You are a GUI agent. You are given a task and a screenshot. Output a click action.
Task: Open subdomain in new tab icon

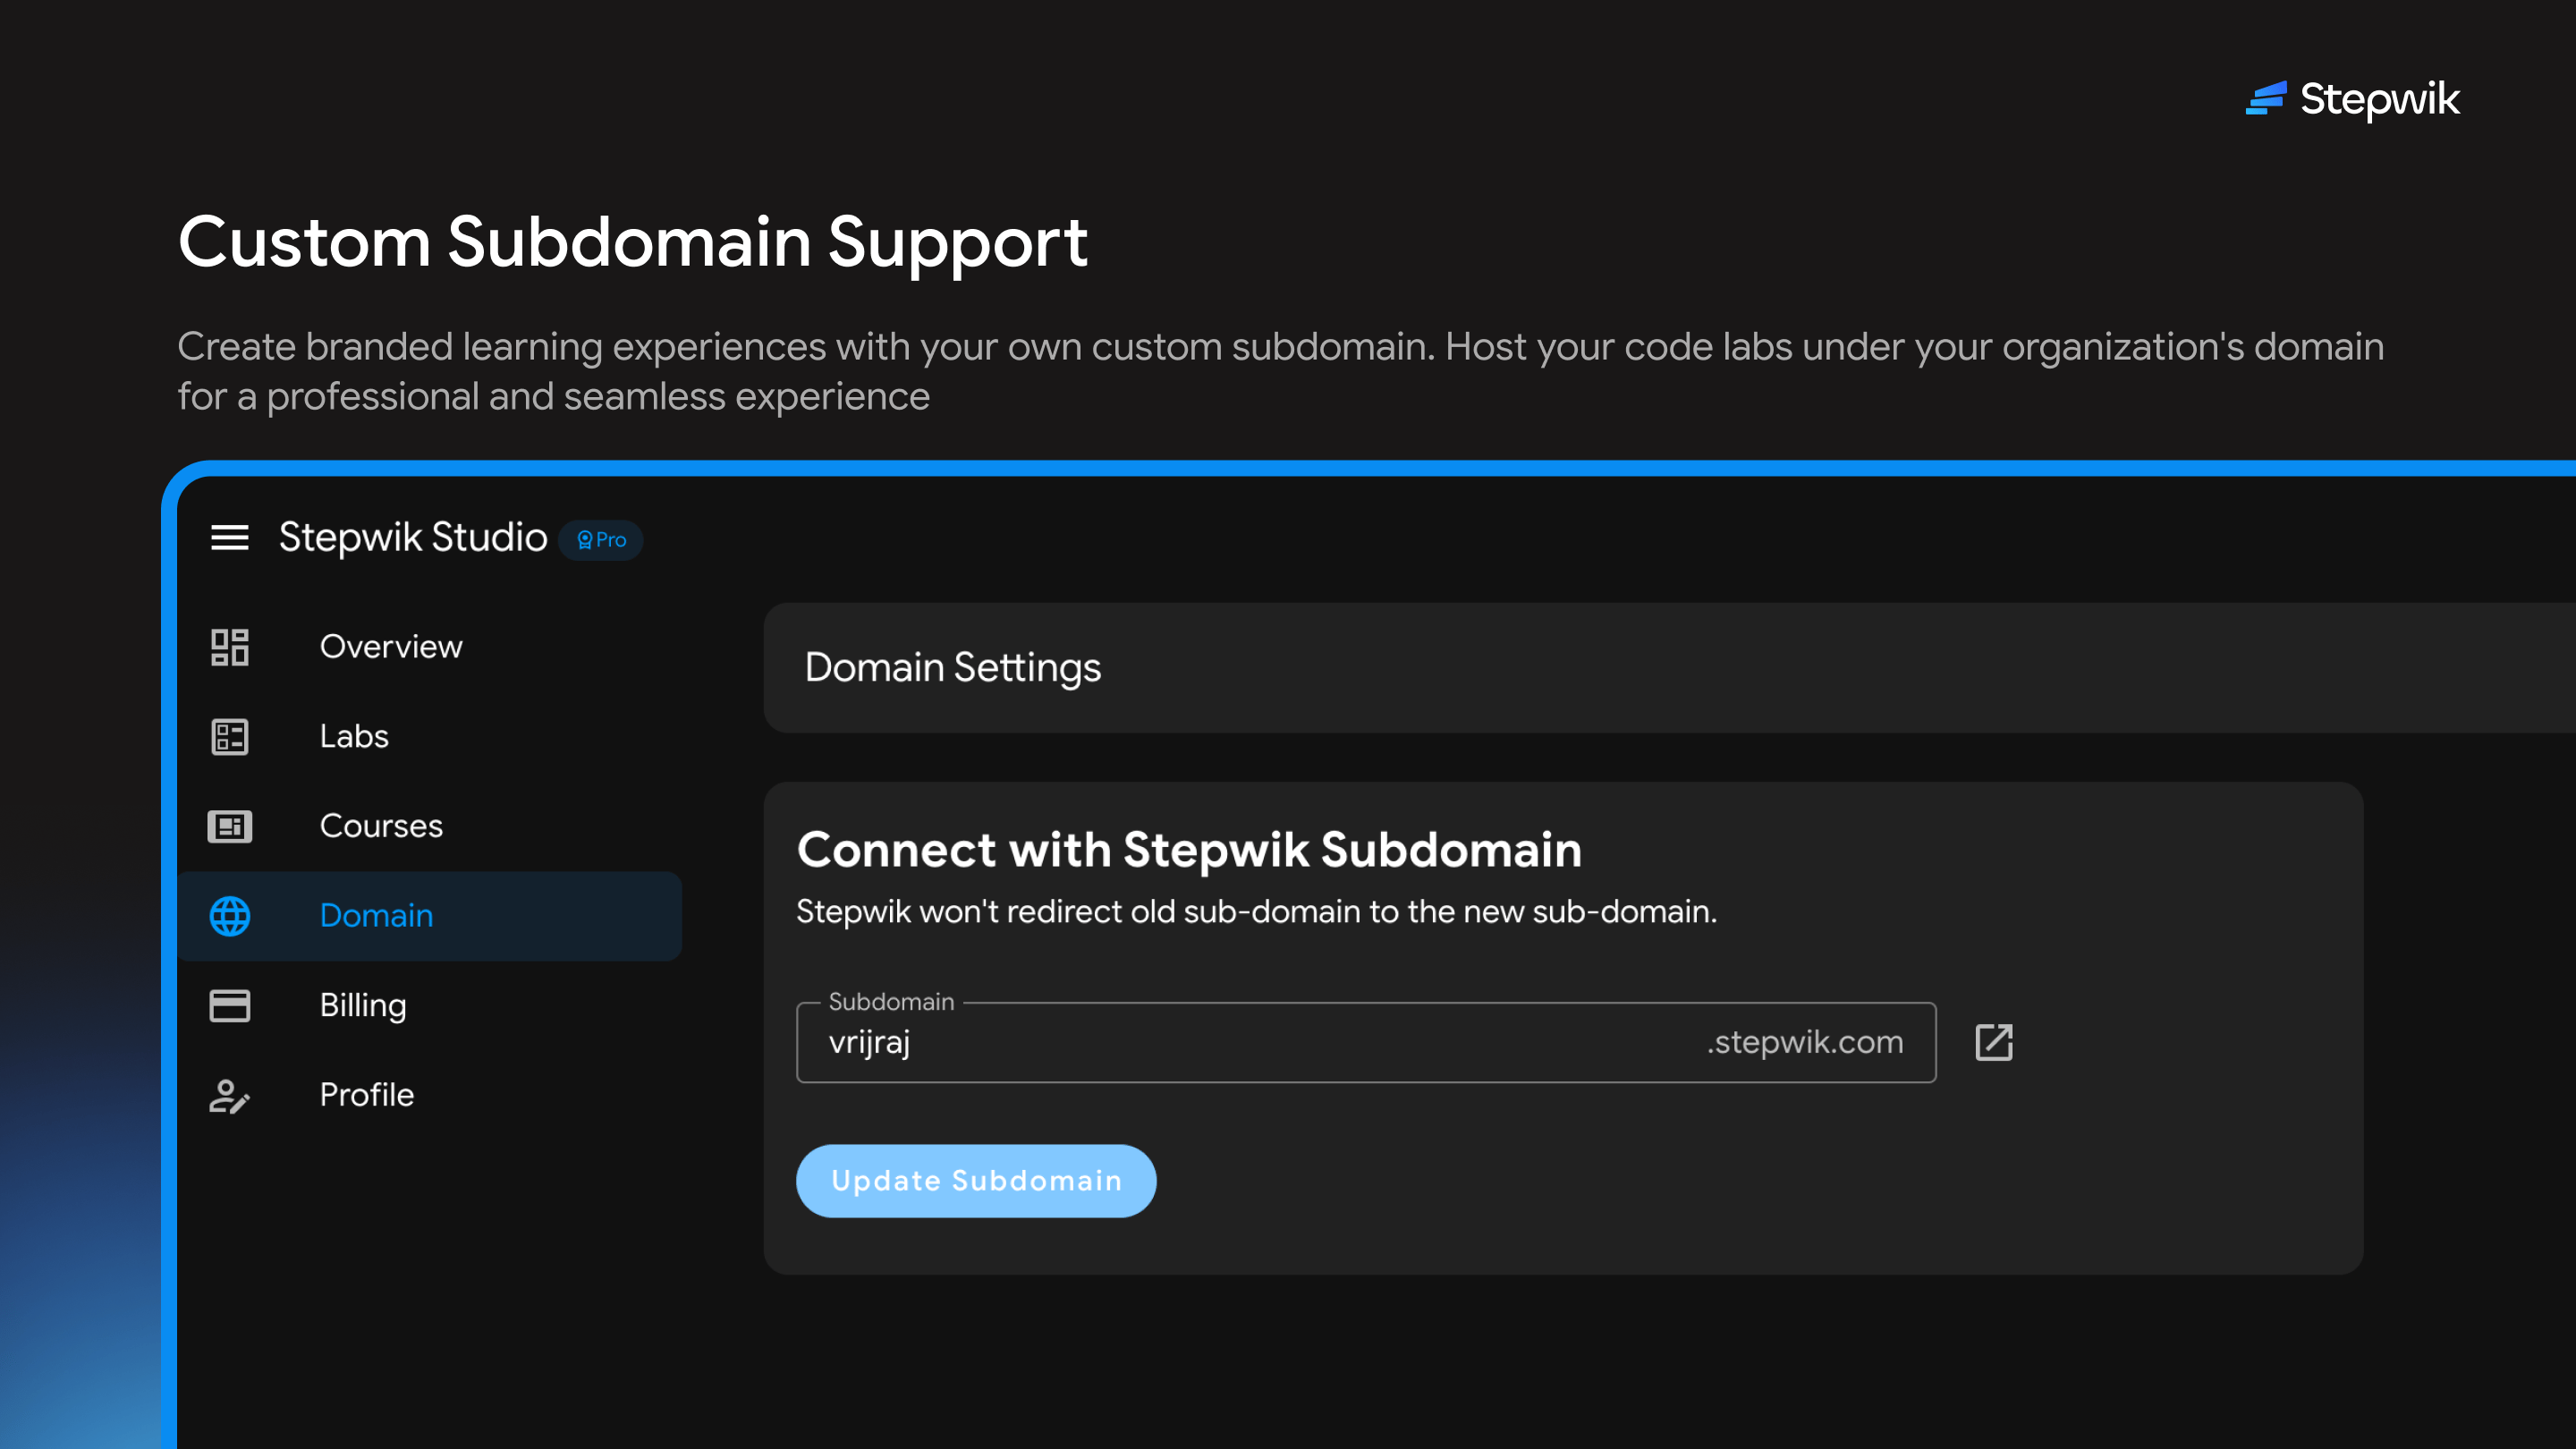[1993, 1042]
